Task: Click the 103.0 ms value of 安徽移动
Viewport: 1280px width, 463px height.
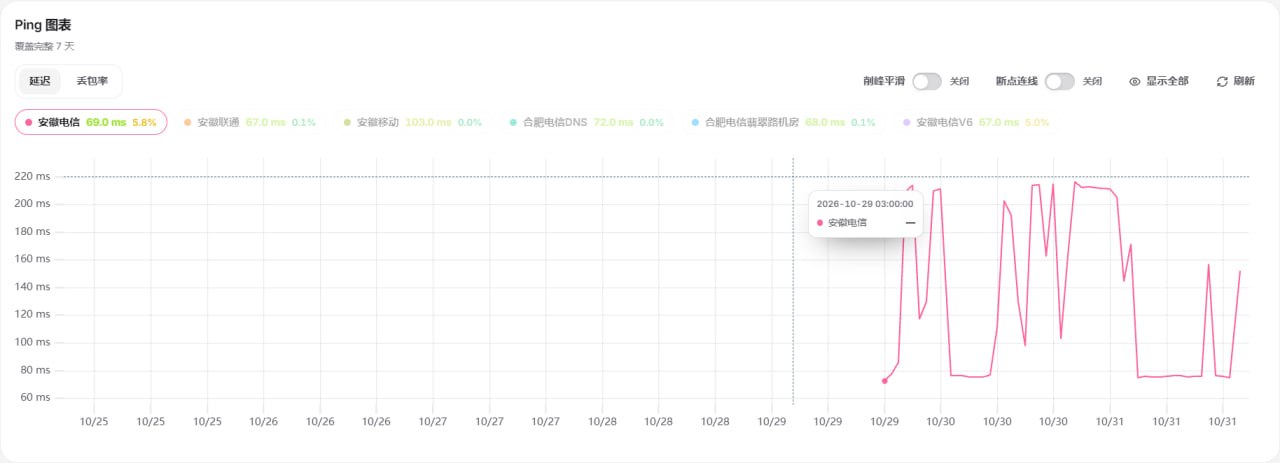Action: point(429,122)
